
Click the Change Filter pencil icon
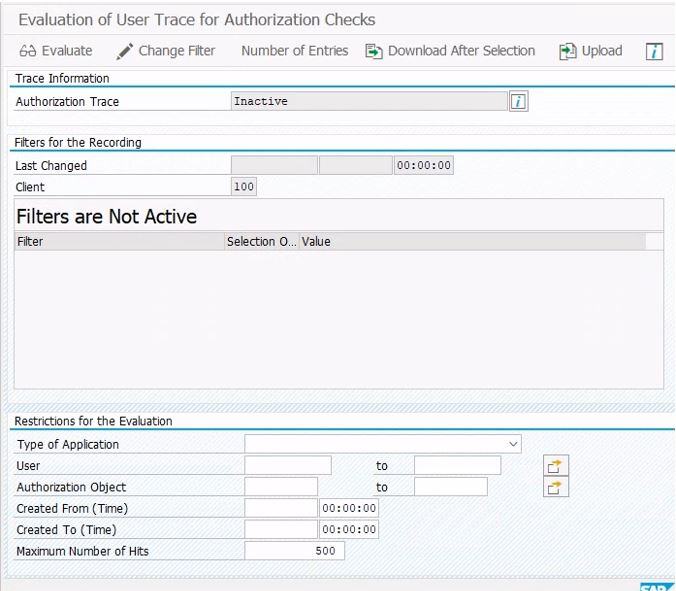pos(125,51)
